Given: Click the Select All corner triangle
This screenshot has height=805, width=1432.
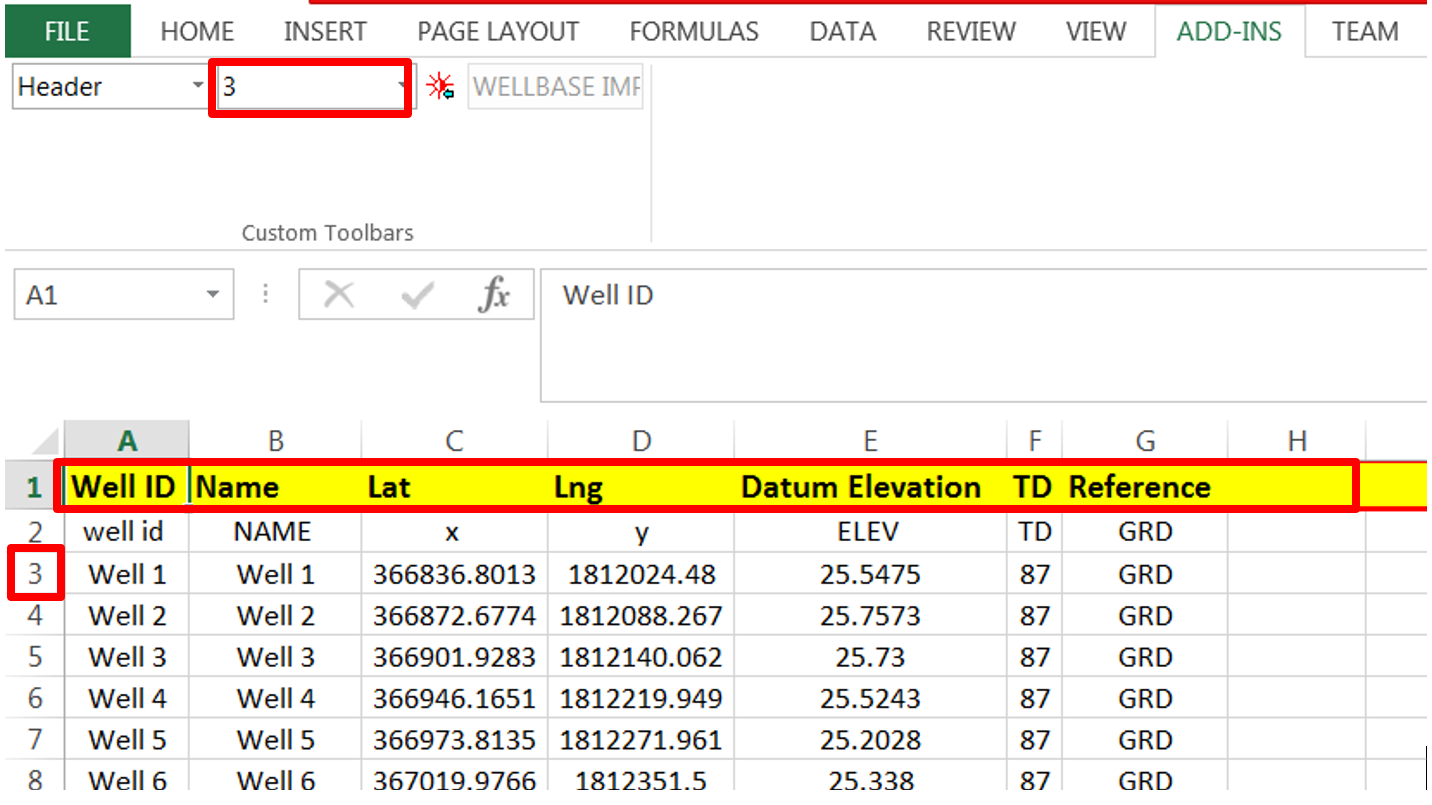Looking at the screenshot, I should click(46, 441).
